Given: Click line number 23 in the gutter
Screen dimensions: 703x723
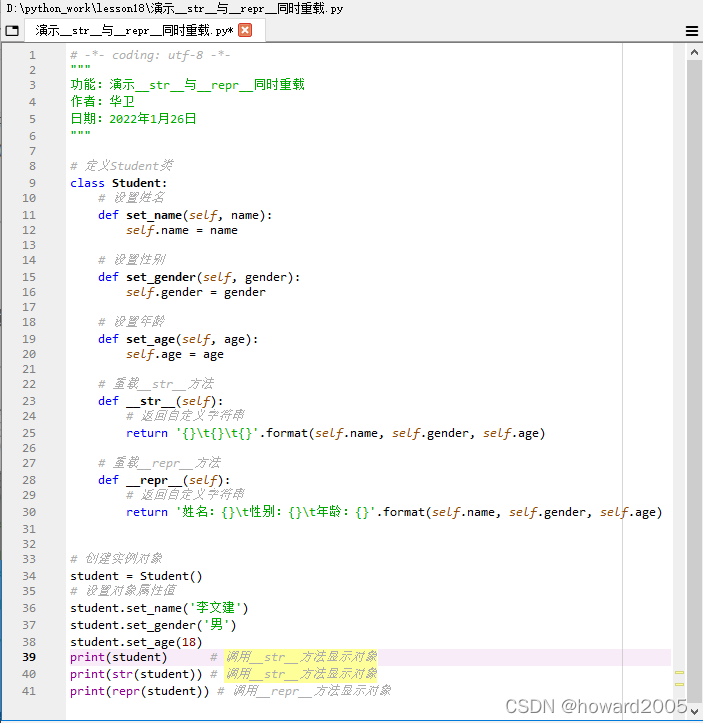Looking at the screenshot, I should point(29,401).
